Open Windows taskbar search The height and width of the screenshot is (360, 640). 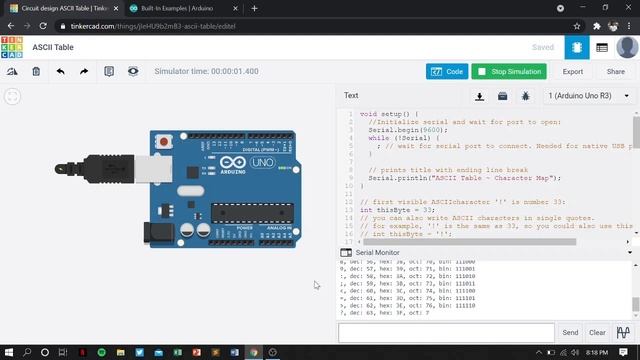pyautogui.click(x=27, y=352)
